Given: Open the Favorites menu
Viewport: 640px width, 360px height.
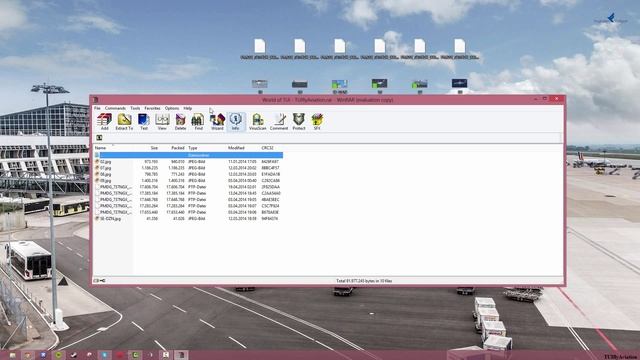Looking at the screenshot, I should (x=152, y=108).
